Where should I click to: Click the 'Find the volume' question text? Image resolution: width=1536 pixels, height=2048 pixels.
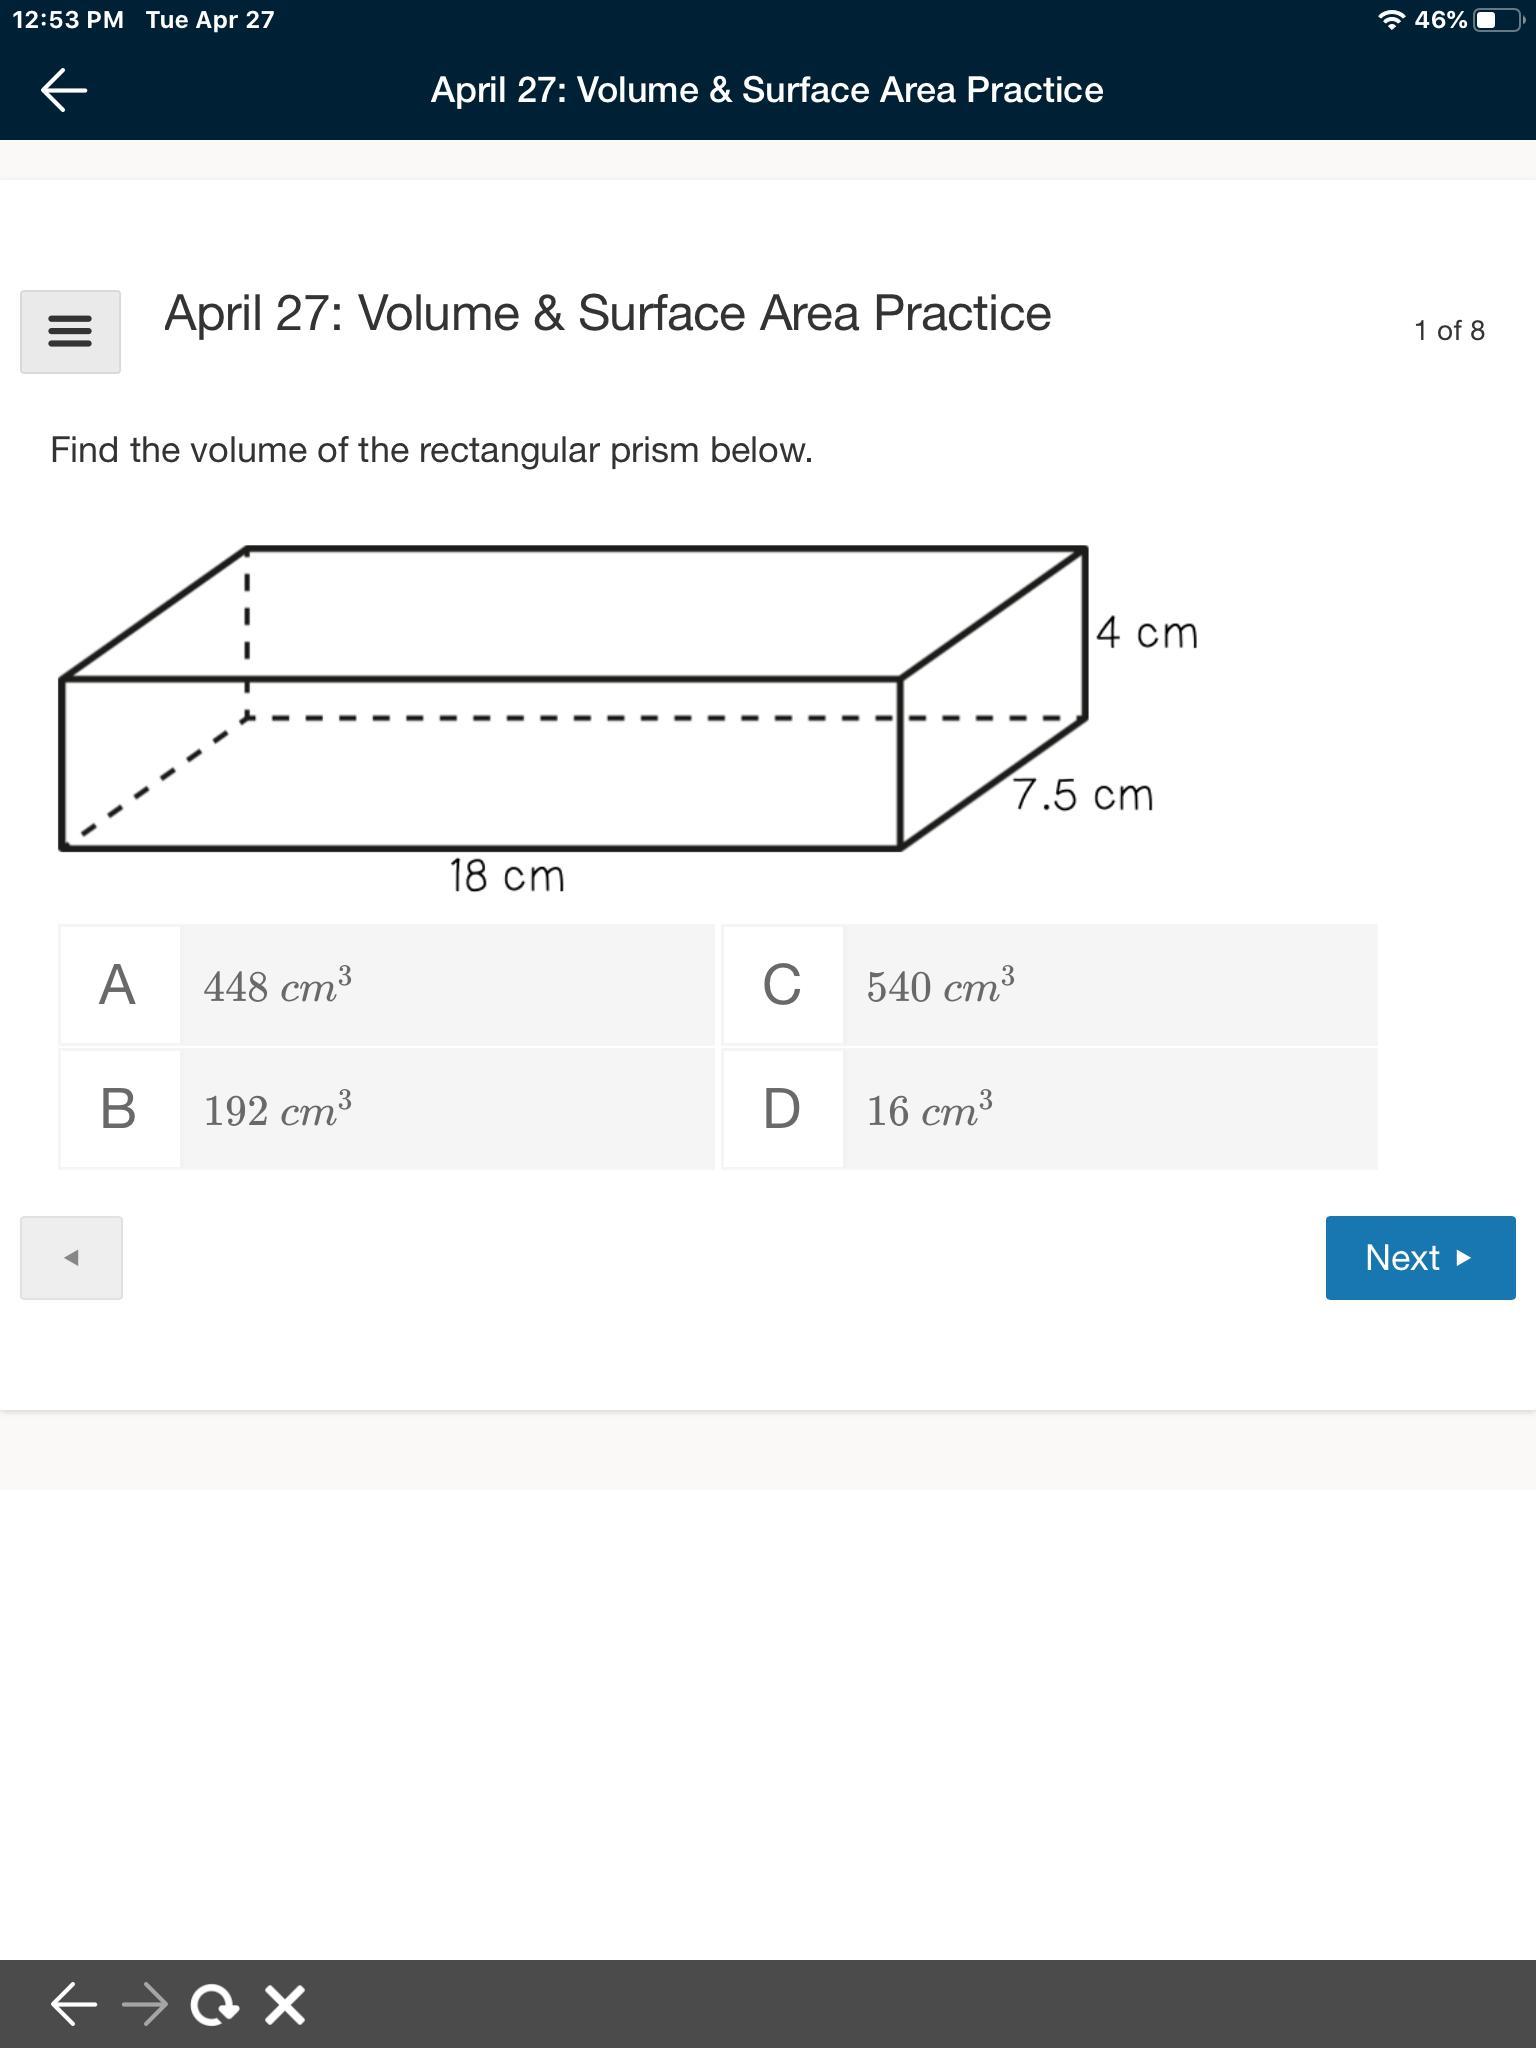point(431,450)
